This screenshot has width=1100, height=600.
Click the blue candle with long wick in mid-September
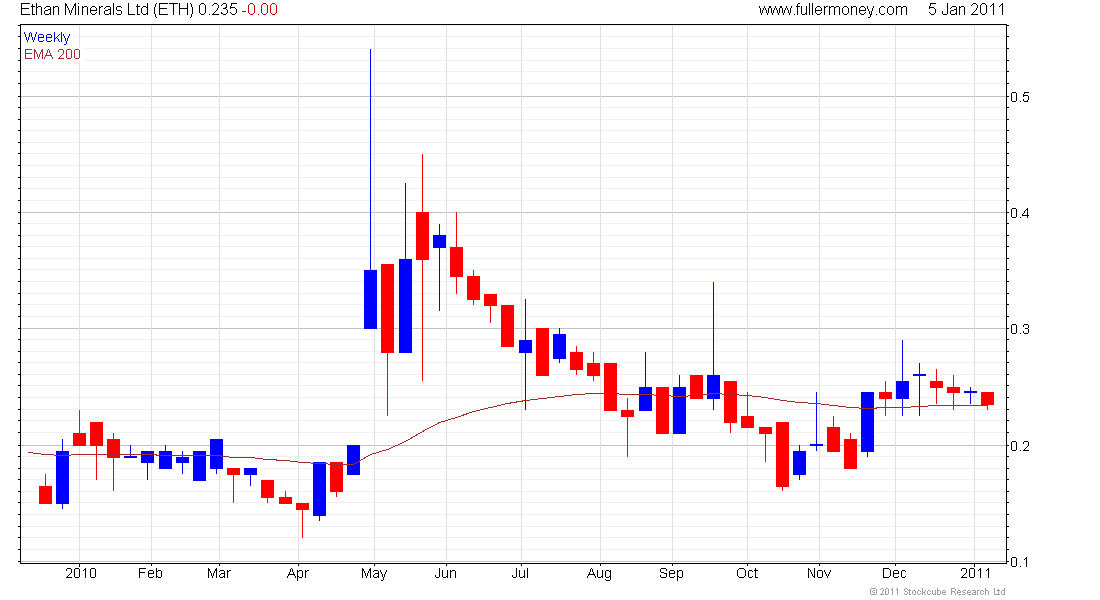(713, 387)
